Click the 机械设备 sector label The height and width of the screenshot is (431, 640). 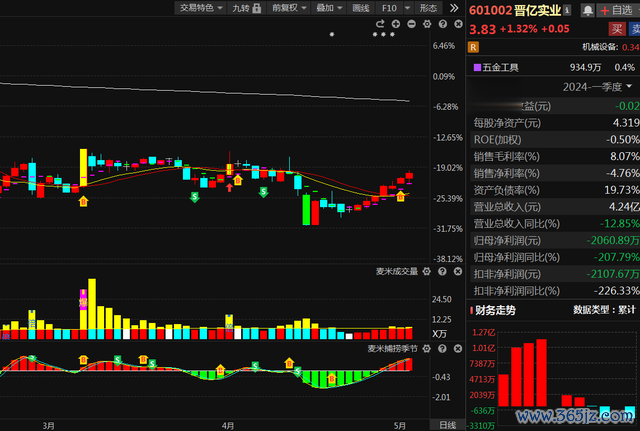[x=600, y=47]
